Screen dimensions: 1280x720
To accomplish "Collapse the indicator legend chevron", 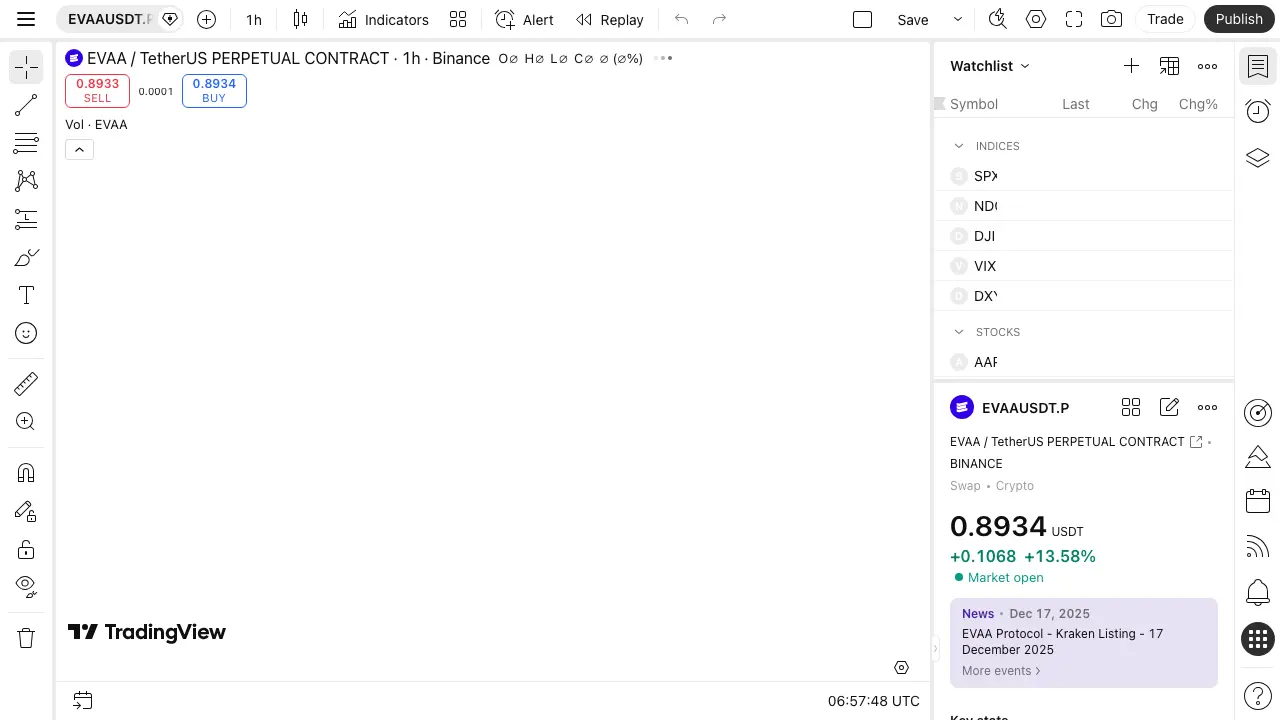I will (79, 150).
